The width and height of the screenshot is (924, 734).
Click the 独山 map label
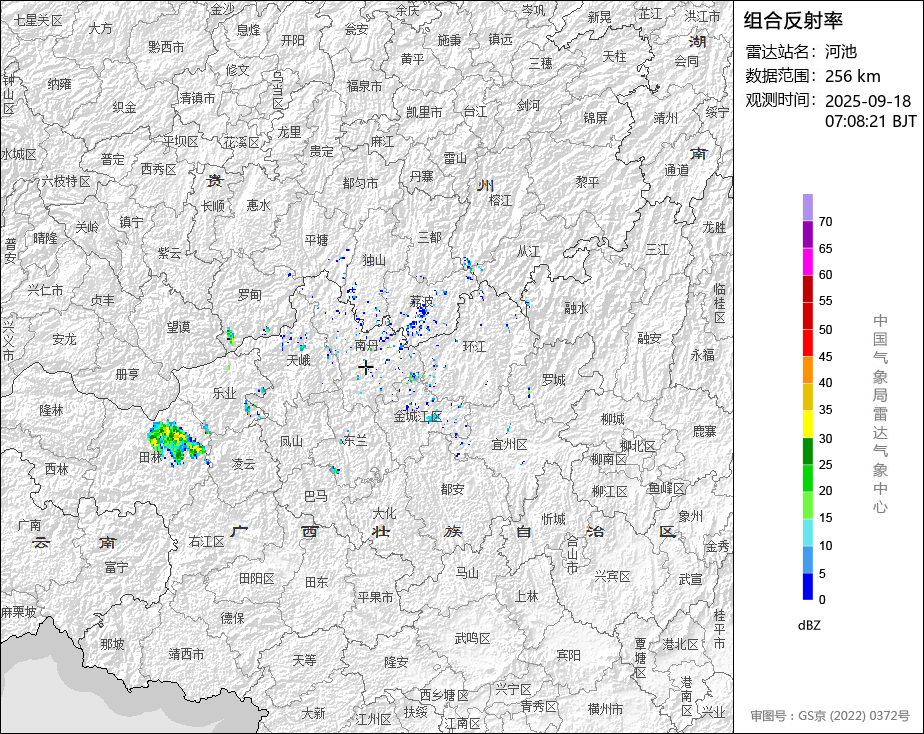click(374, 260)
